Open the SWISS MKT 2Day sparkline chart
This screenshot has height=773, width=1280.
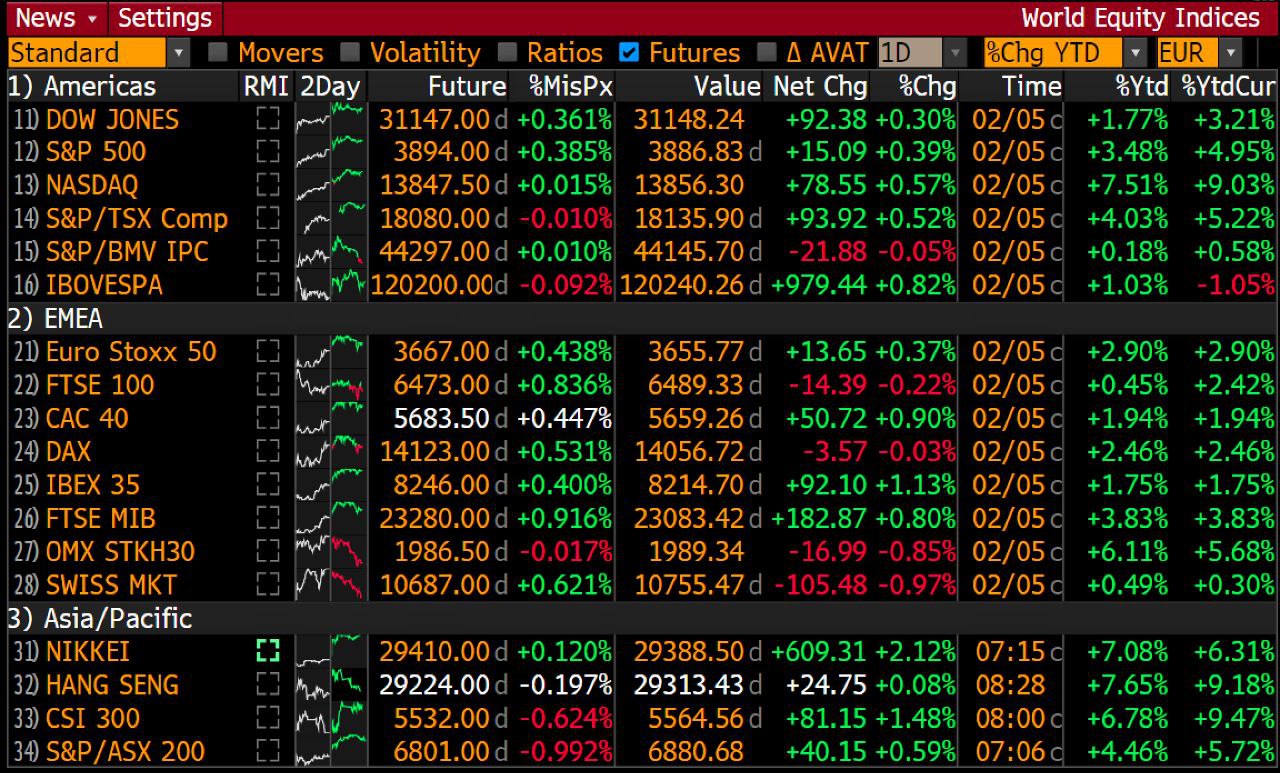point(330,585)
